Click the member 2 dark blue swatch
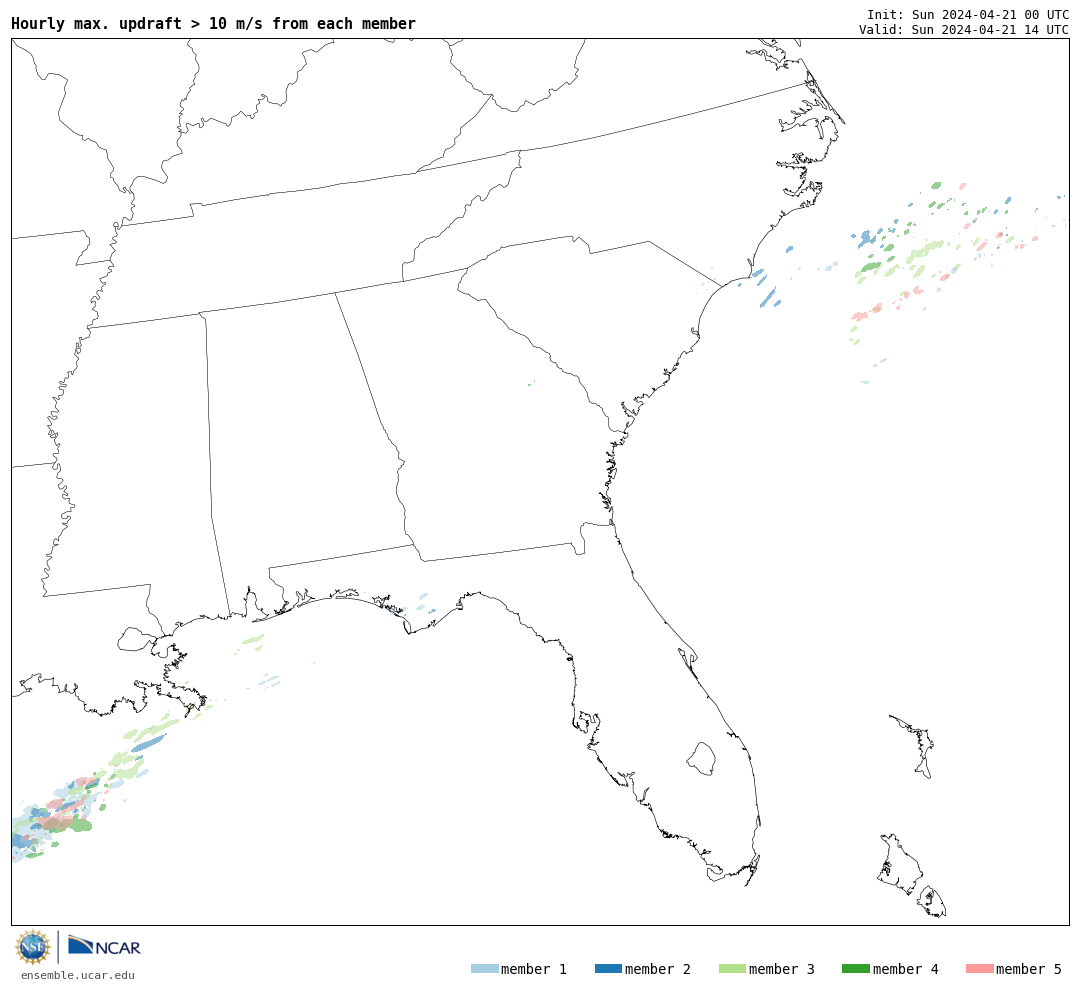Image resolution: width=1080 pixels, height=988 pixels. [608, 968]
